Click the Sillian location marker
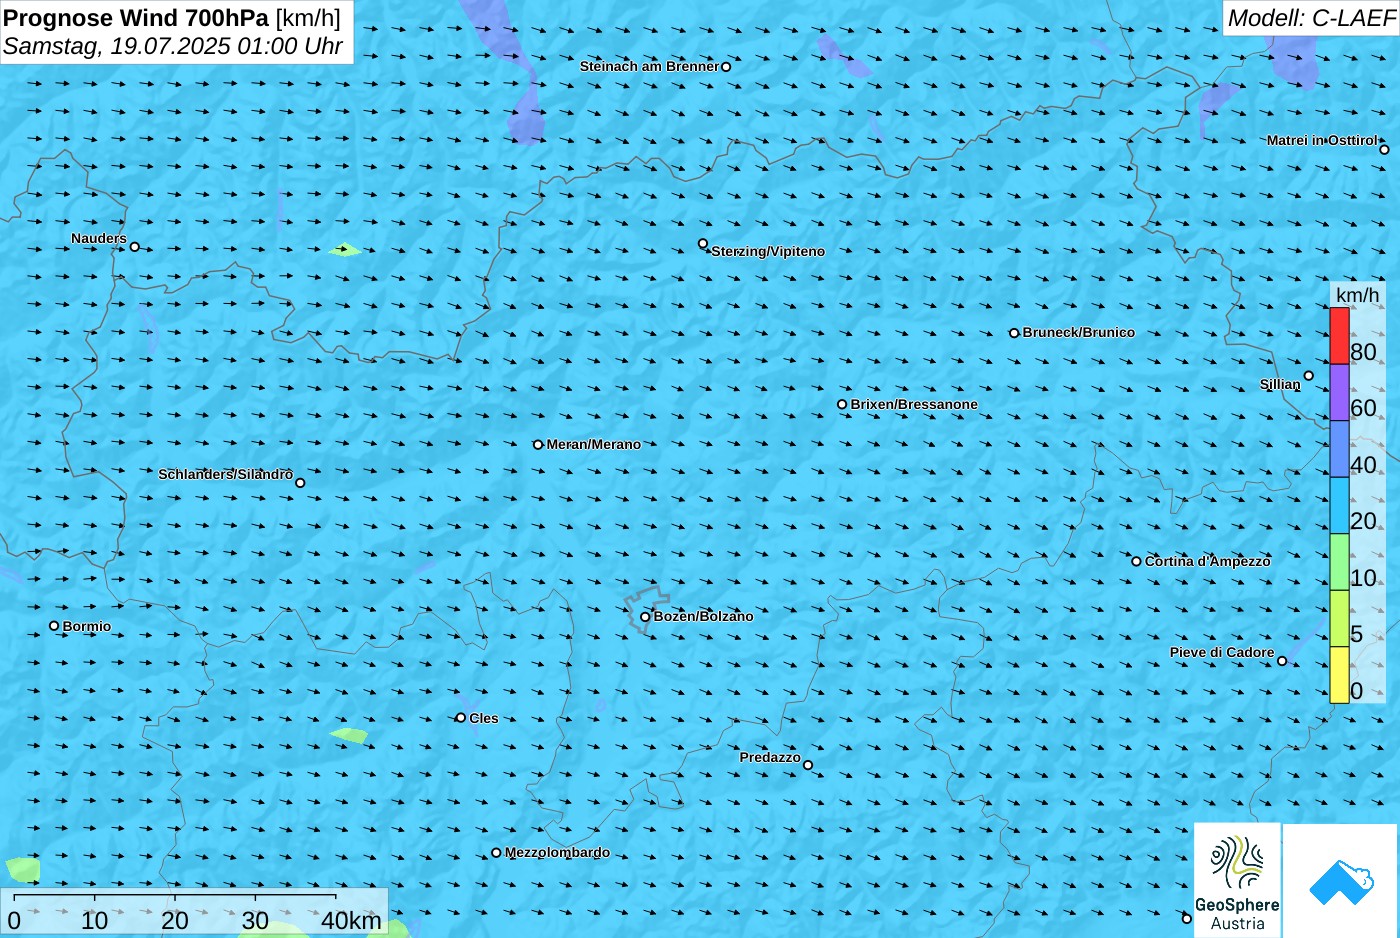 coord(1309,376)
